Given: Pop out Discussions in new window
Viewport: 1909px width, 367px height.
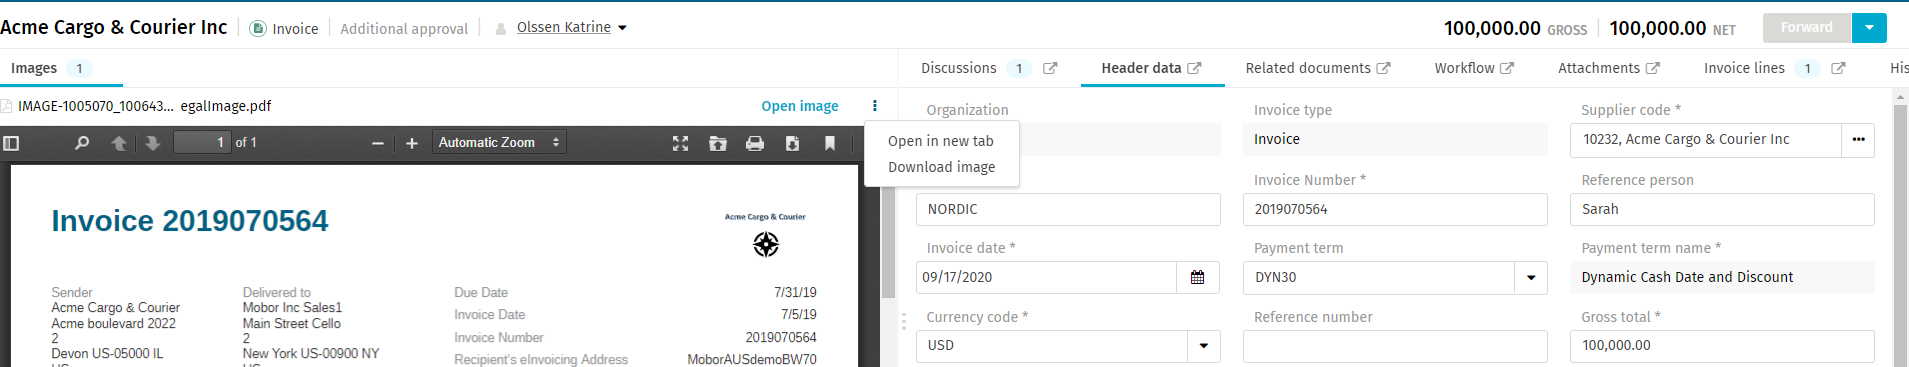Looking at the screenshot, I should [x=1050, y=68].
